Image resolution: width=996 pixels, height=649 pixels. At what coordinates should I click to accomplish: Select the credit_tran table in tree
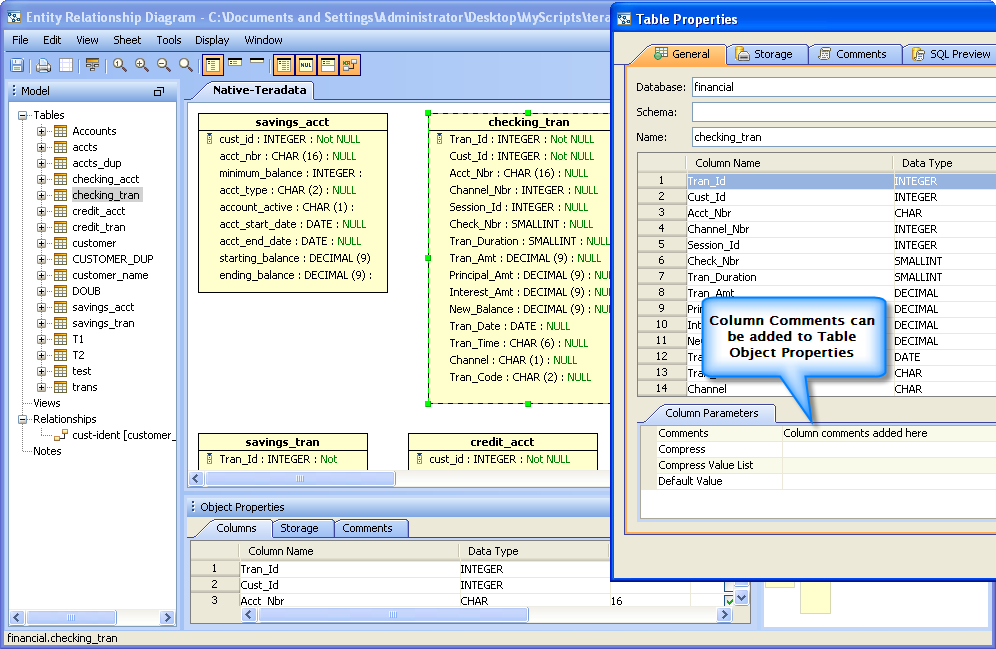pyautogui.click(x=98, y=227)
